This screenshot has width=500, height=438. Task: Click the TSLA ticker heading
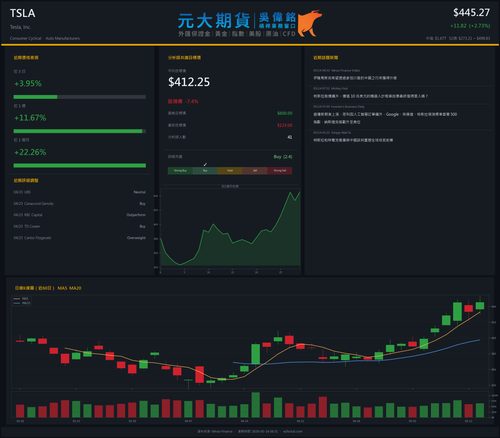tap(22, 13)
